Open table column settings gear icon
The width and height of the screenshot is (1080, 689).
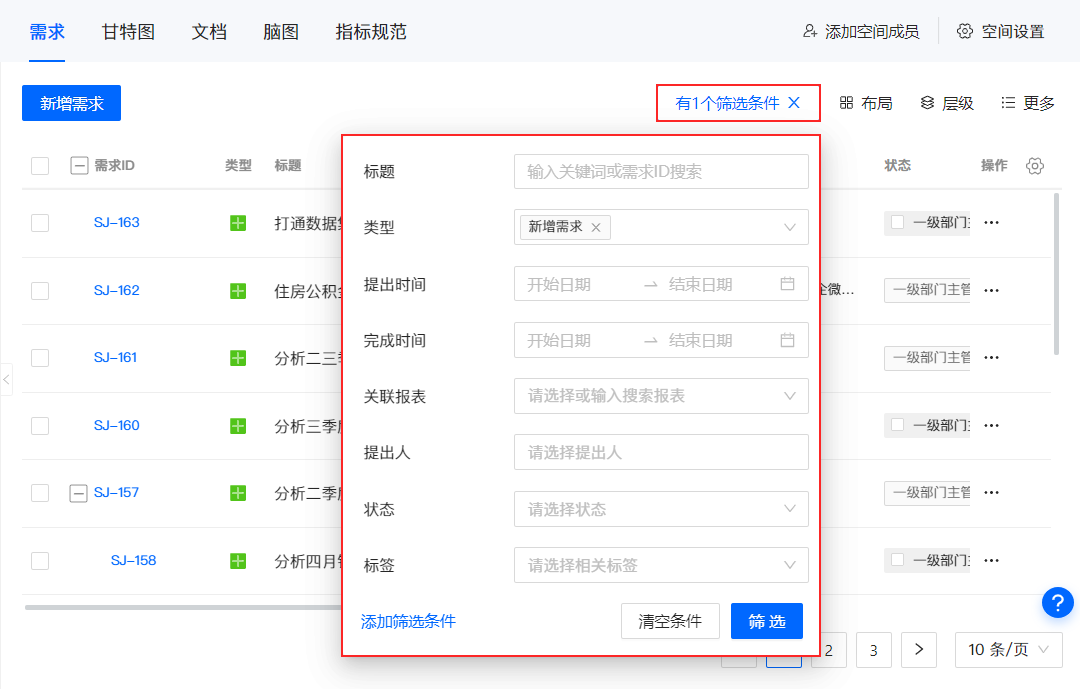1035,166
